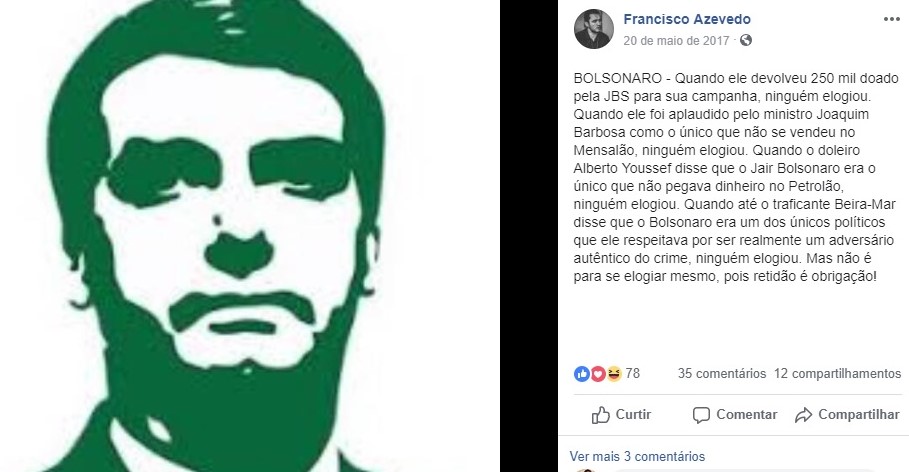Click the public globe privacy icon

tap(746, 40)
